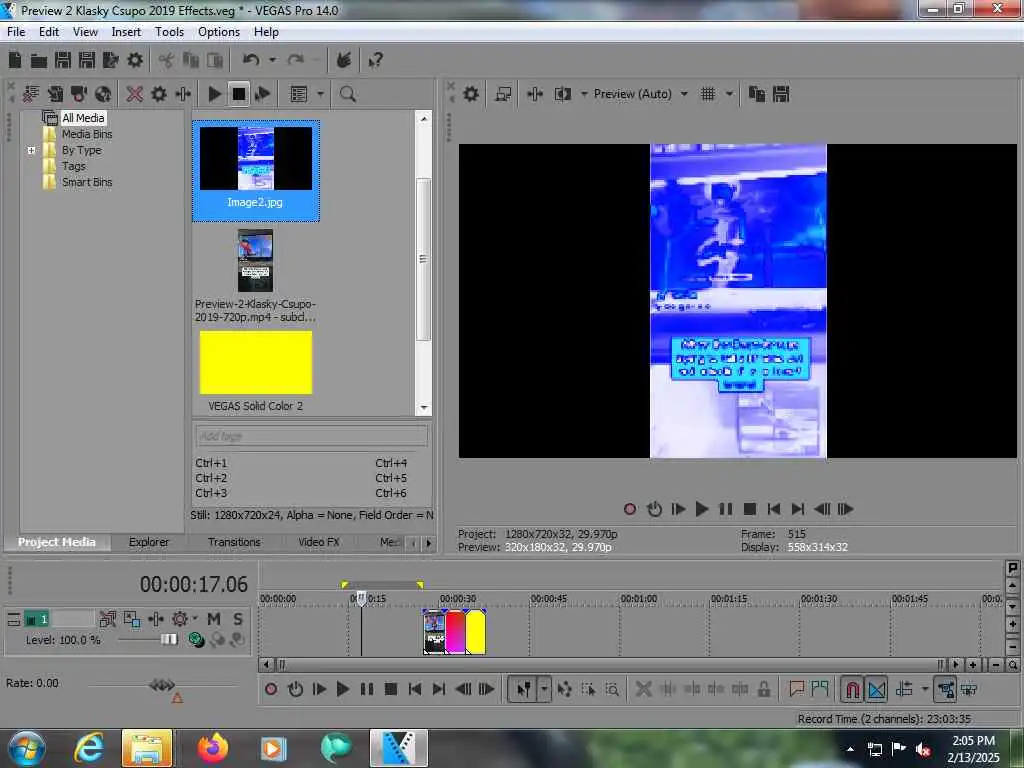Screen dimensions: 1024x768
Task: Open Internet Explorer from the taskbar
Action: [89, 748]
